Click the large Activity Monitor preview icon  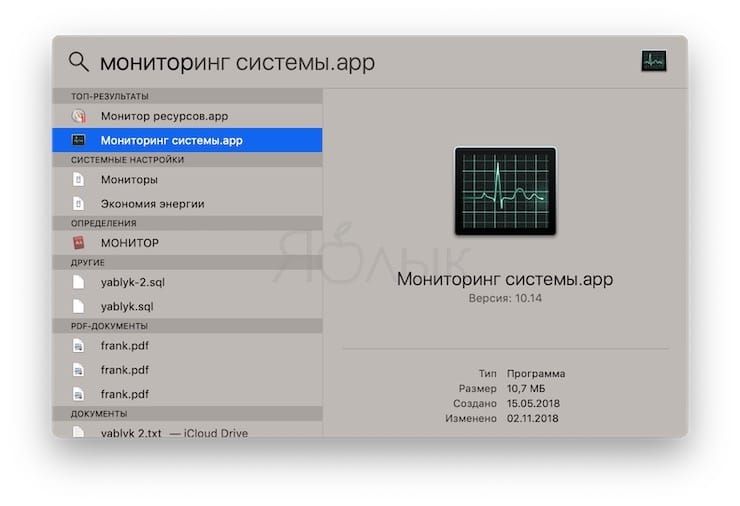(505, 191)
